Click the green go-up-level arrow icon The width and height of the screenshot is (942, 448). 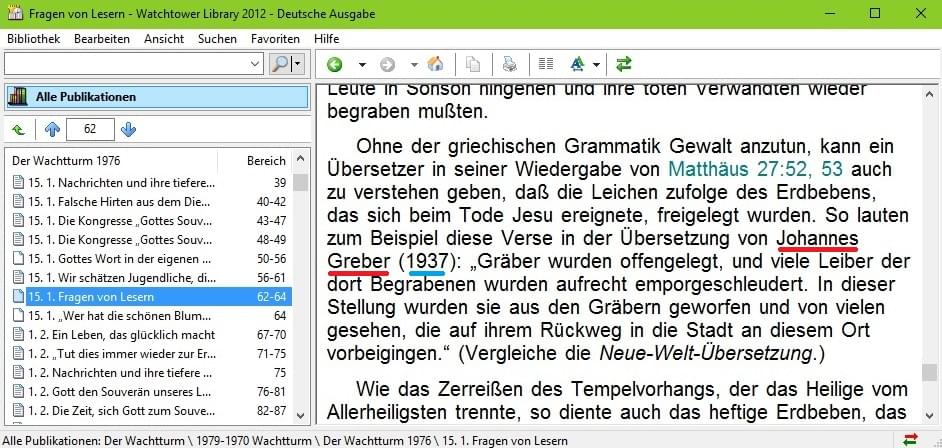[19, 129]
